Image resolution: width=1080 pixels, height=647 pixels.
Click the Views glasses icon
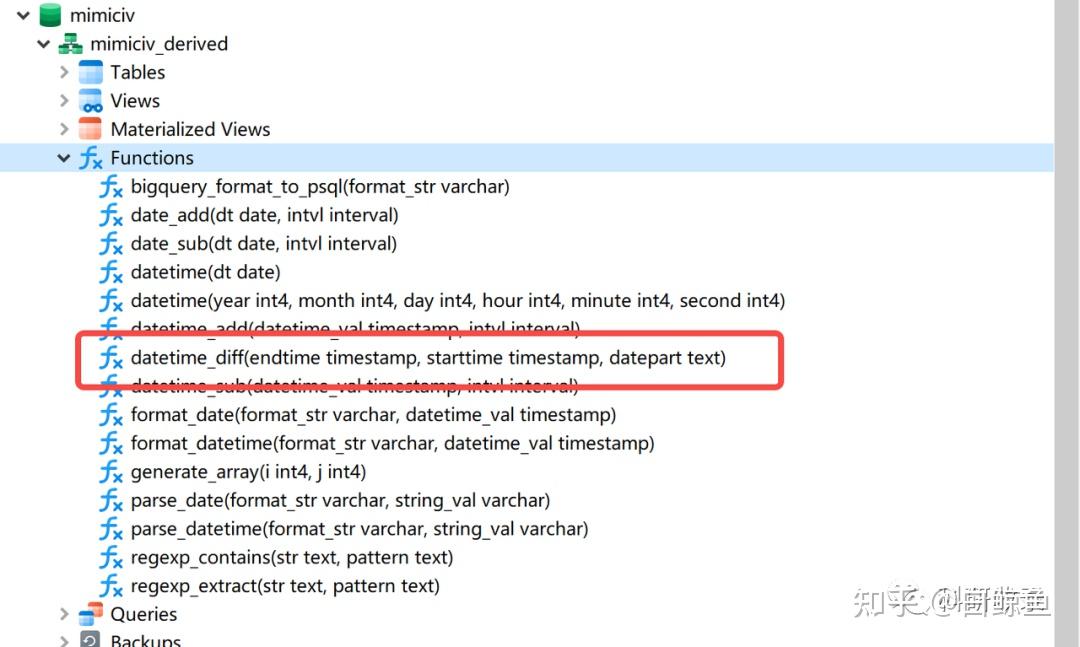[x=91, y=101]
